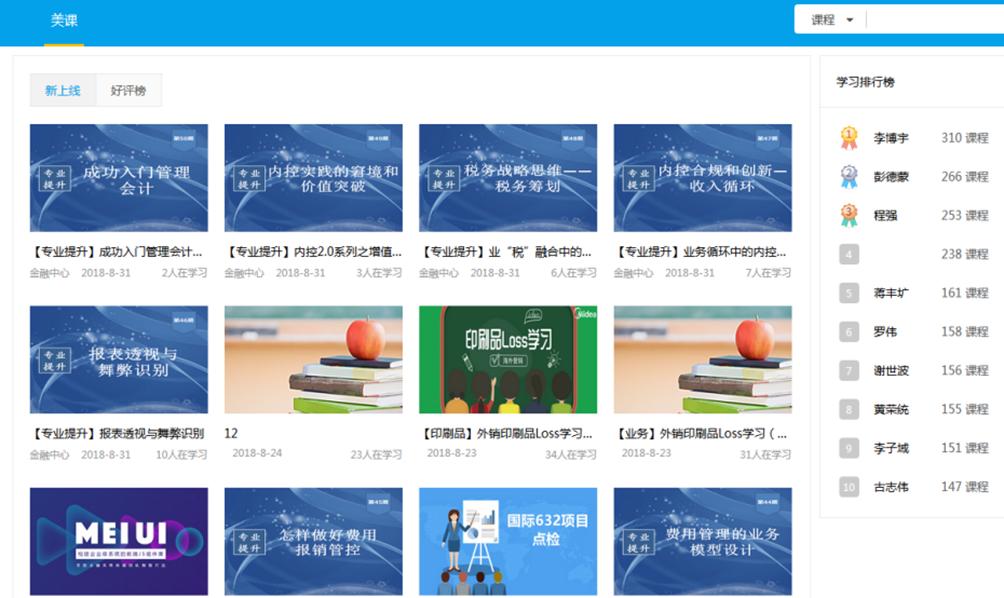
Task: Open the 【专业提升】报表透视与舞弊识别 title link
Action: [x=117, y=433]
